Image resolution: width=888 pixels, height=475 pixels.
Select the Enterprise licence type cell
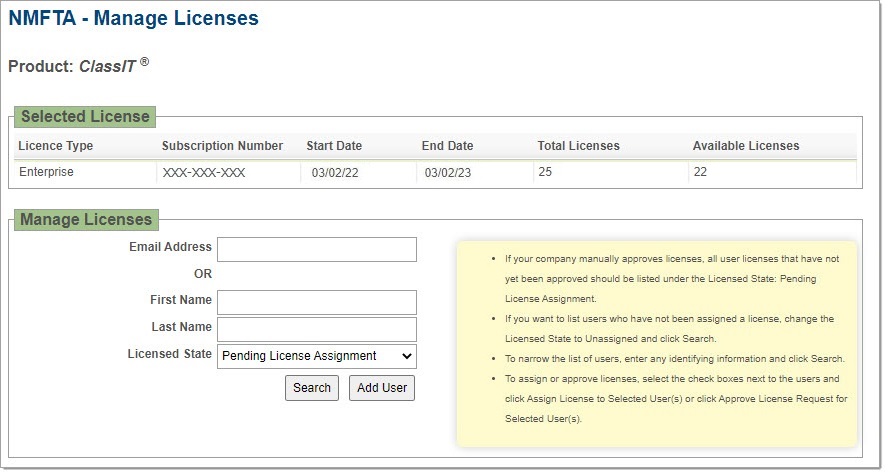coord(46,172)
